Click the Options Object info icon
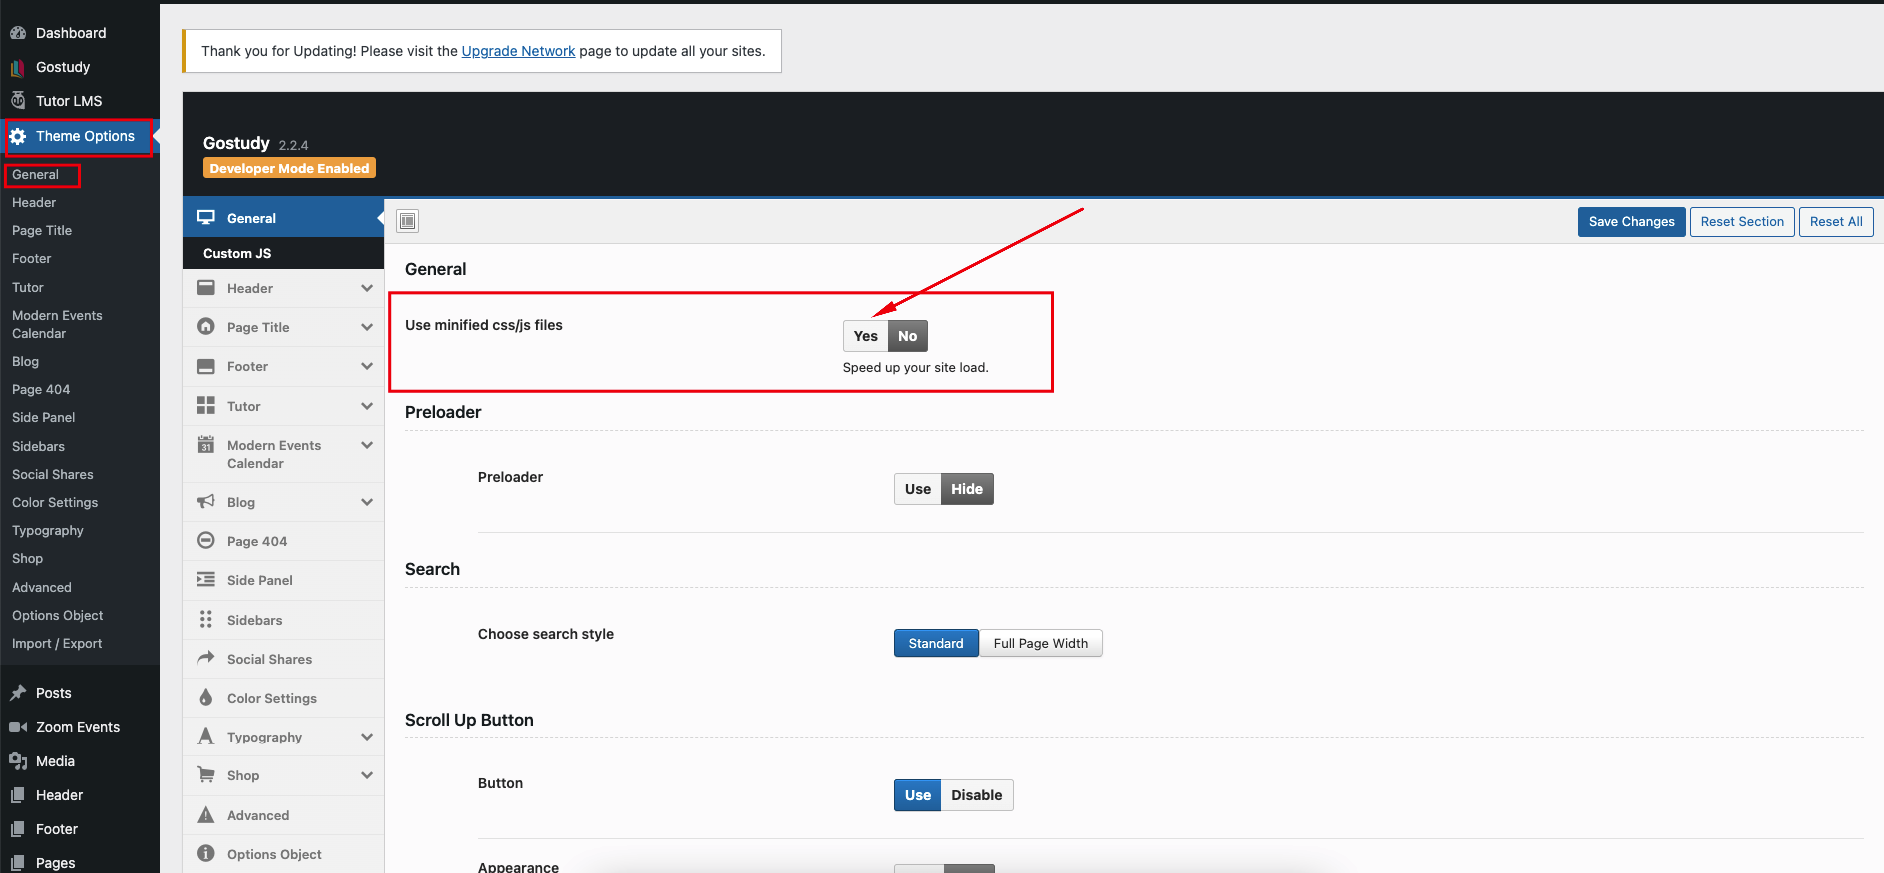Viewport: 1884px width, 873px height. (x=206, y=853)
